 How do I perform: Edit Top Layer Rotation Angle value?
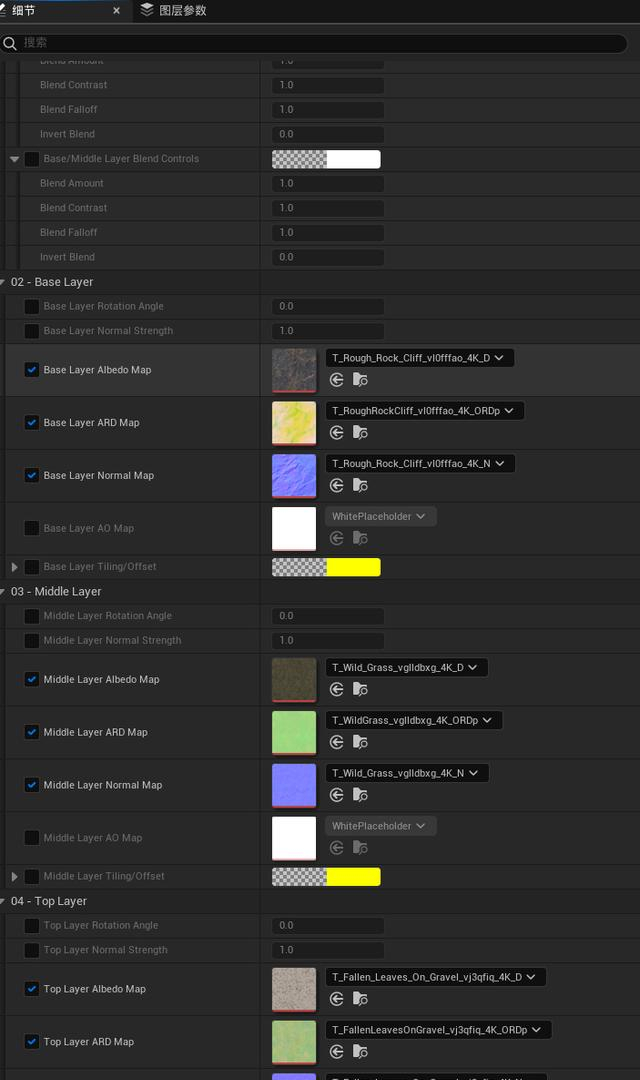(x=328, y=926)
